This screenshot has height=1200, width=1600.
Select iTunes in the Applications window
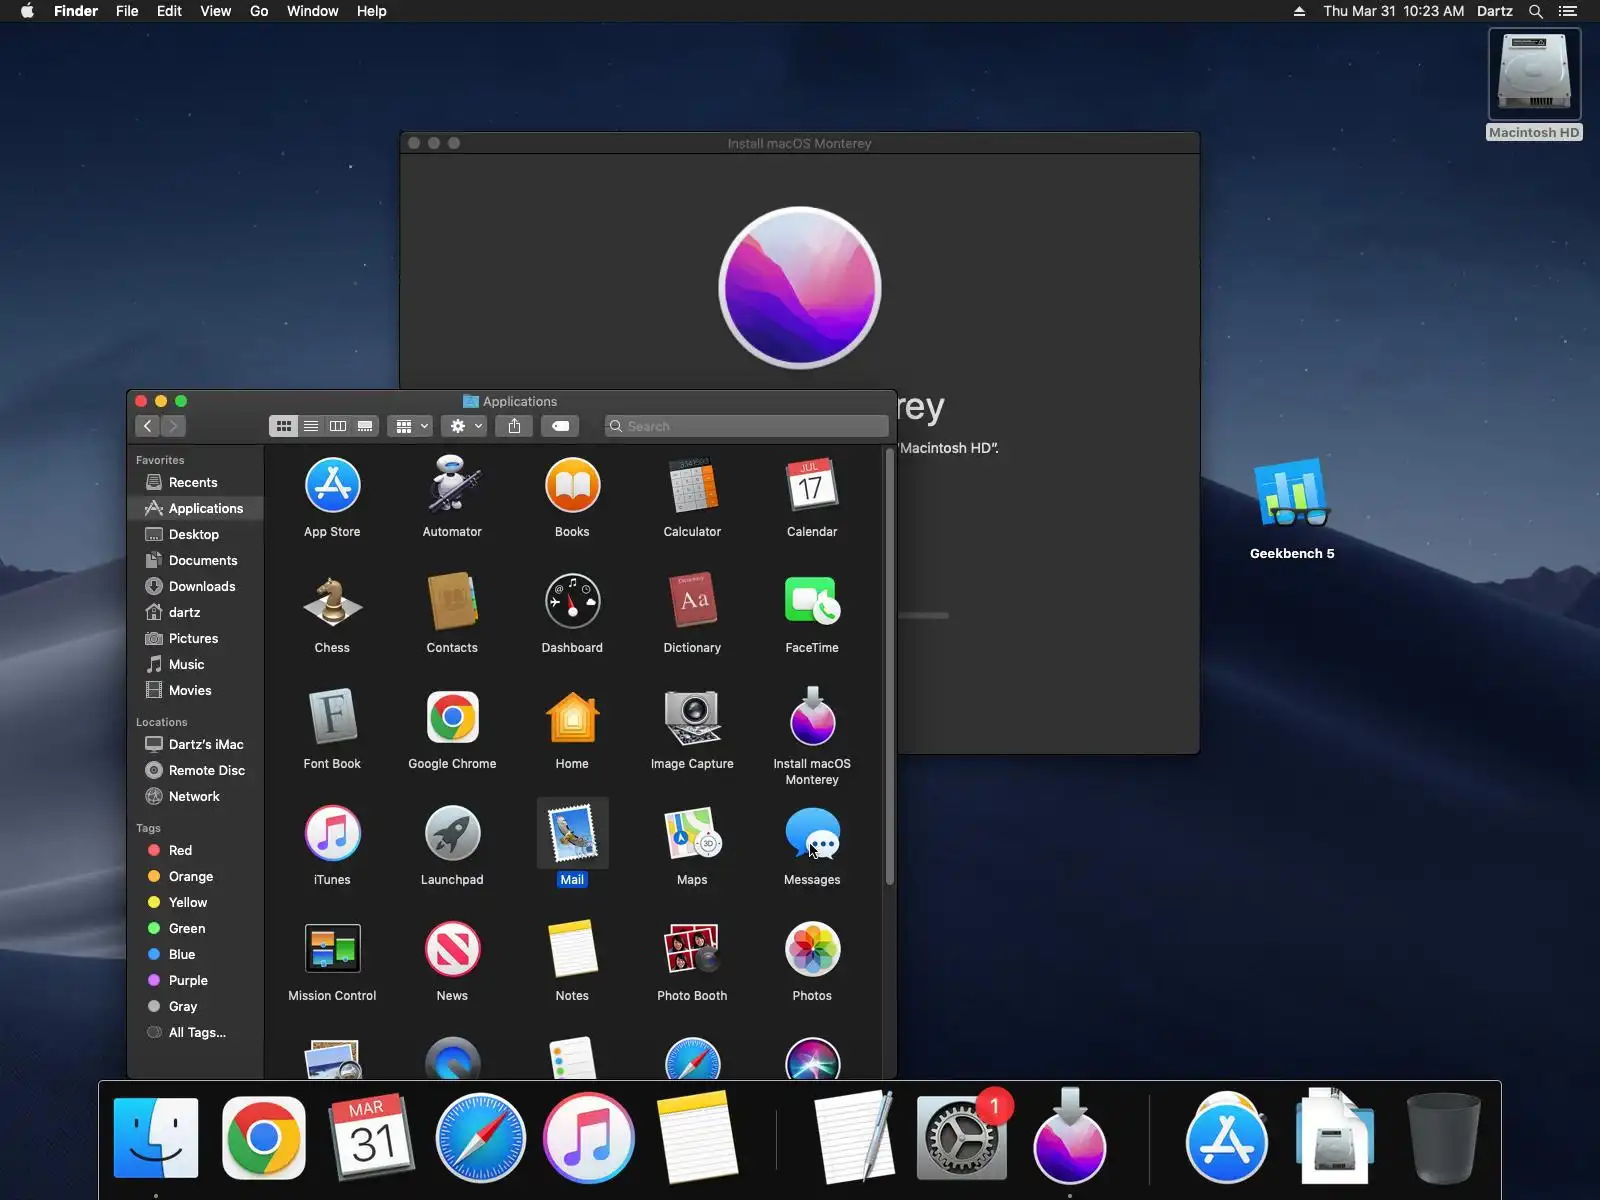click(x=332, y=834)
